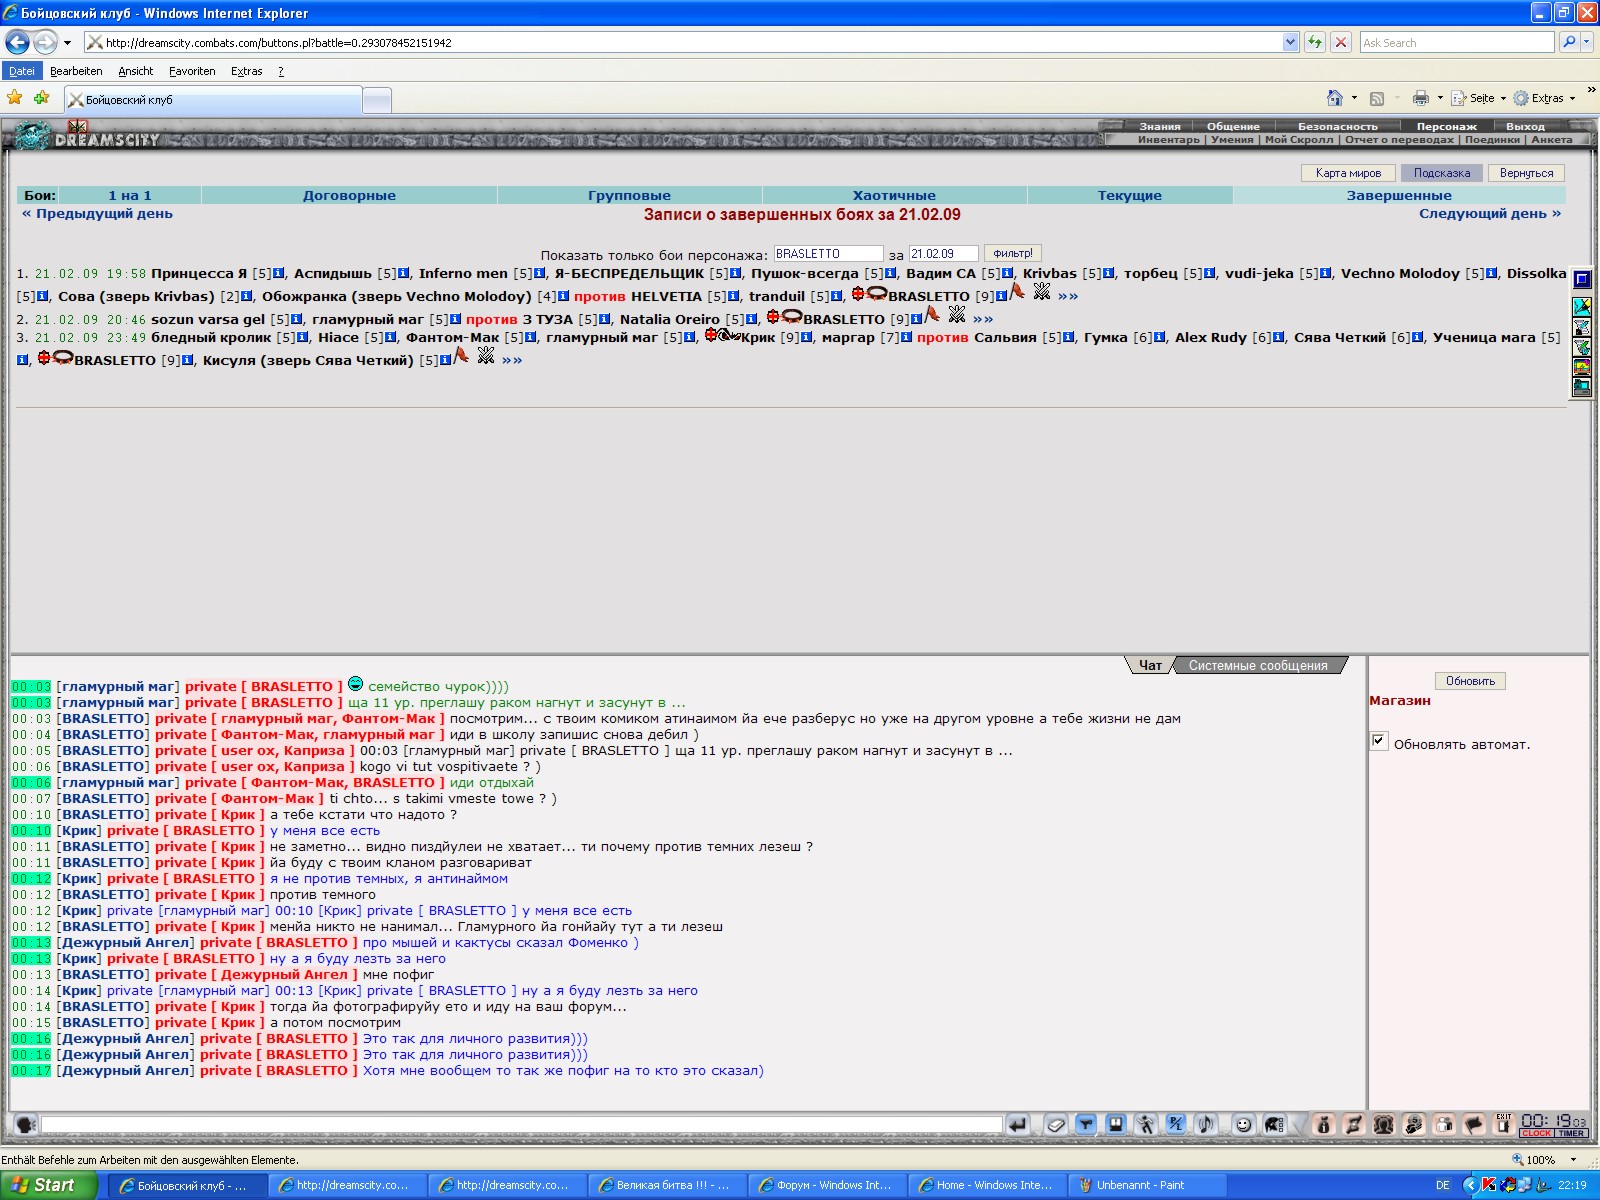Switch to Paint window in taskbar

[1146, 1185]
